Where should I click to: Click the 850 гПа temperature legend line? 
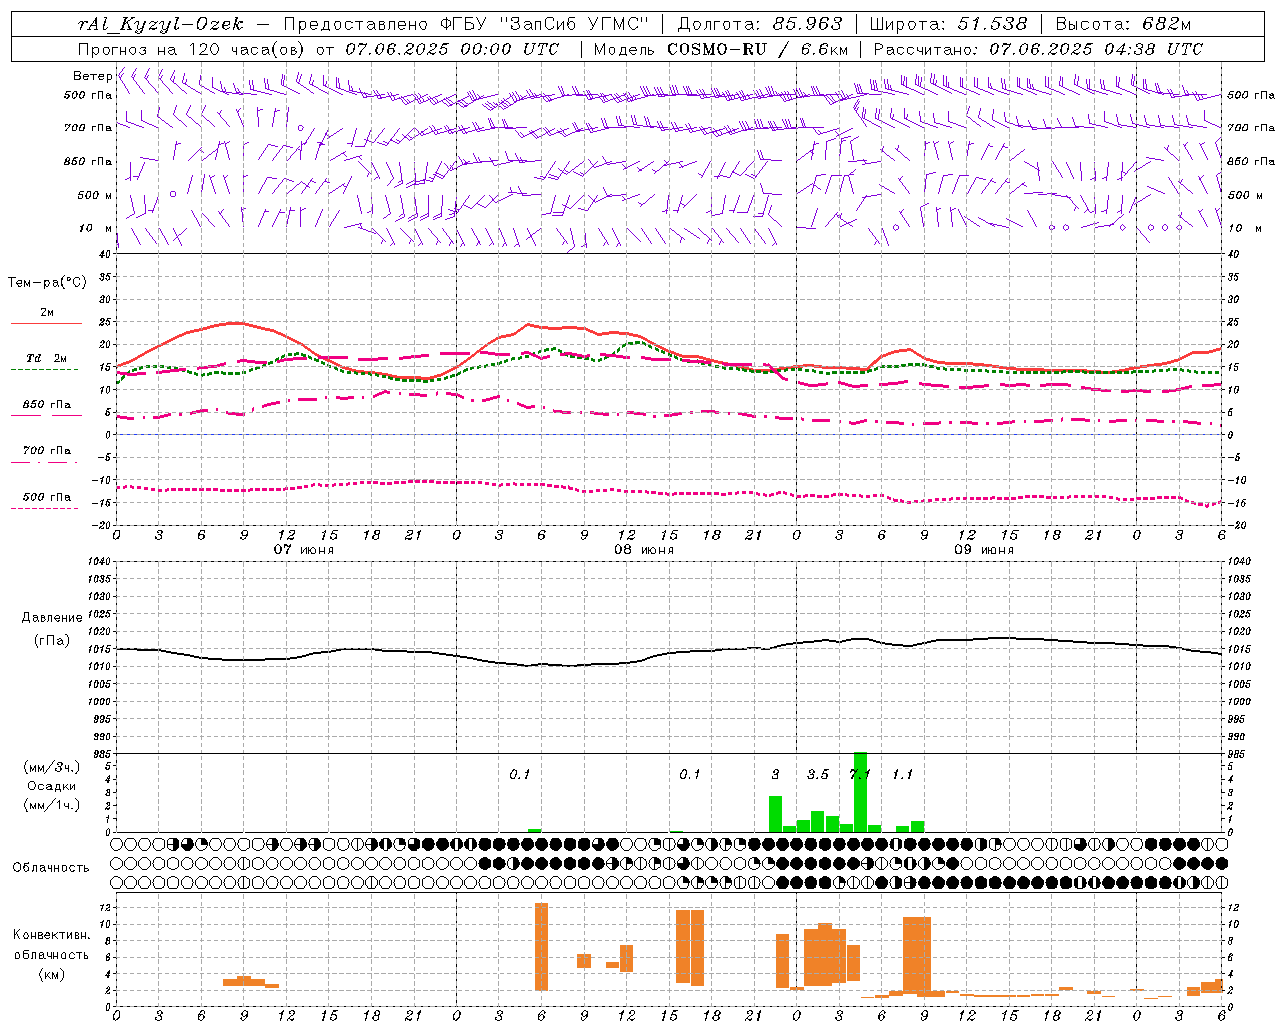click(x=46, y=416)
